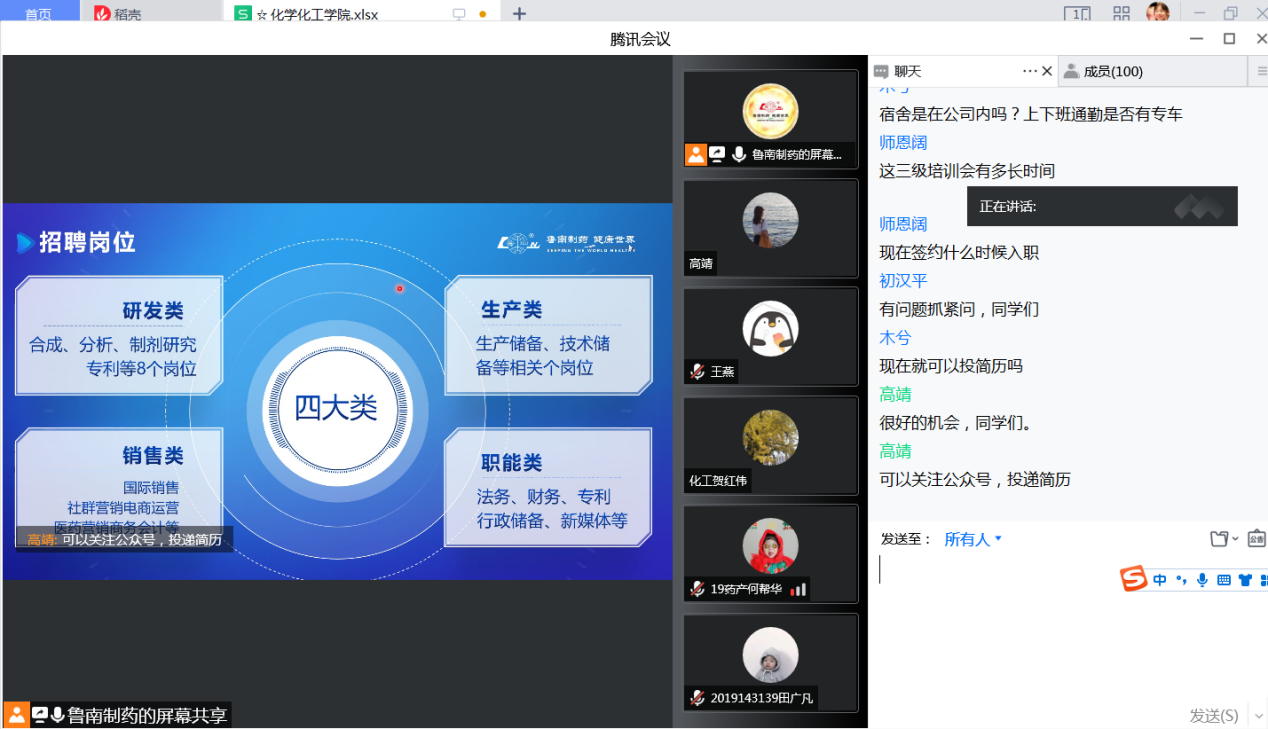Viewport: 1268px width, 729px height.
Task: Expand the 所有人 recipient dropdown
Action: pyautogui.click(x=973, y=539)
